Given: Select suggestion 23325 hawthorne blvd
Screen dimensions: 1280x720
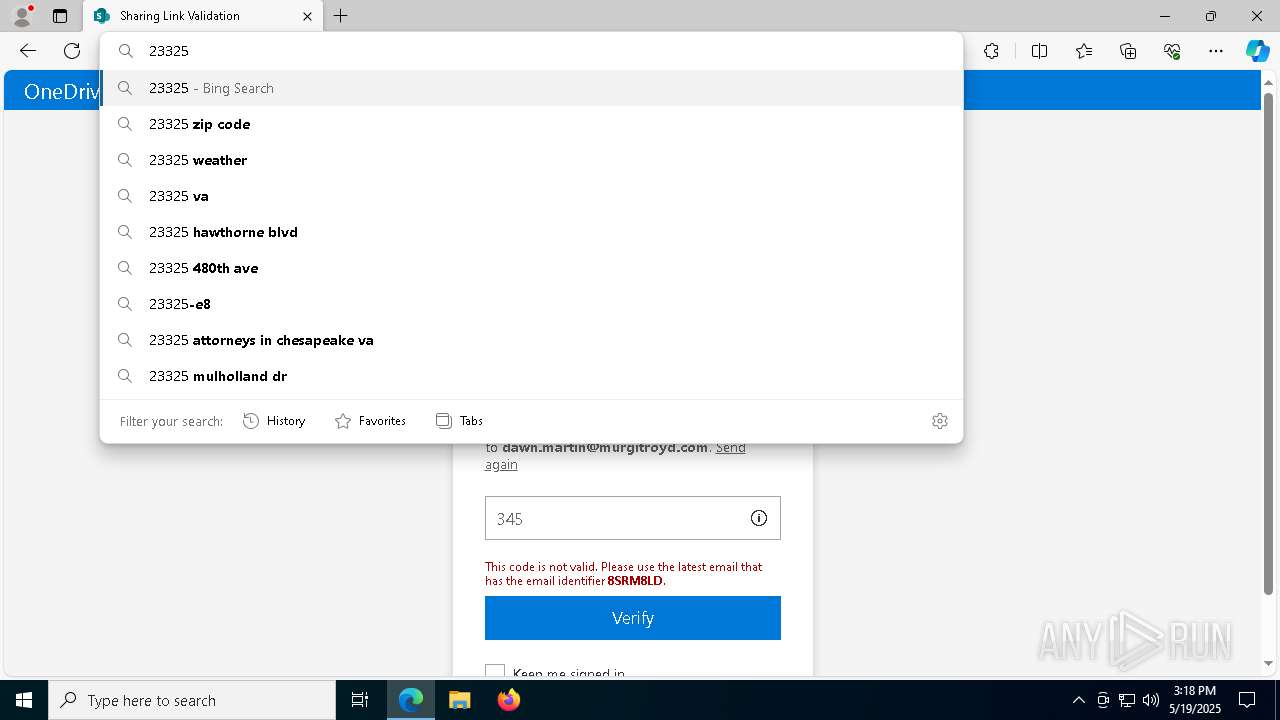Looking at the screenshot, I should (532, 232).
